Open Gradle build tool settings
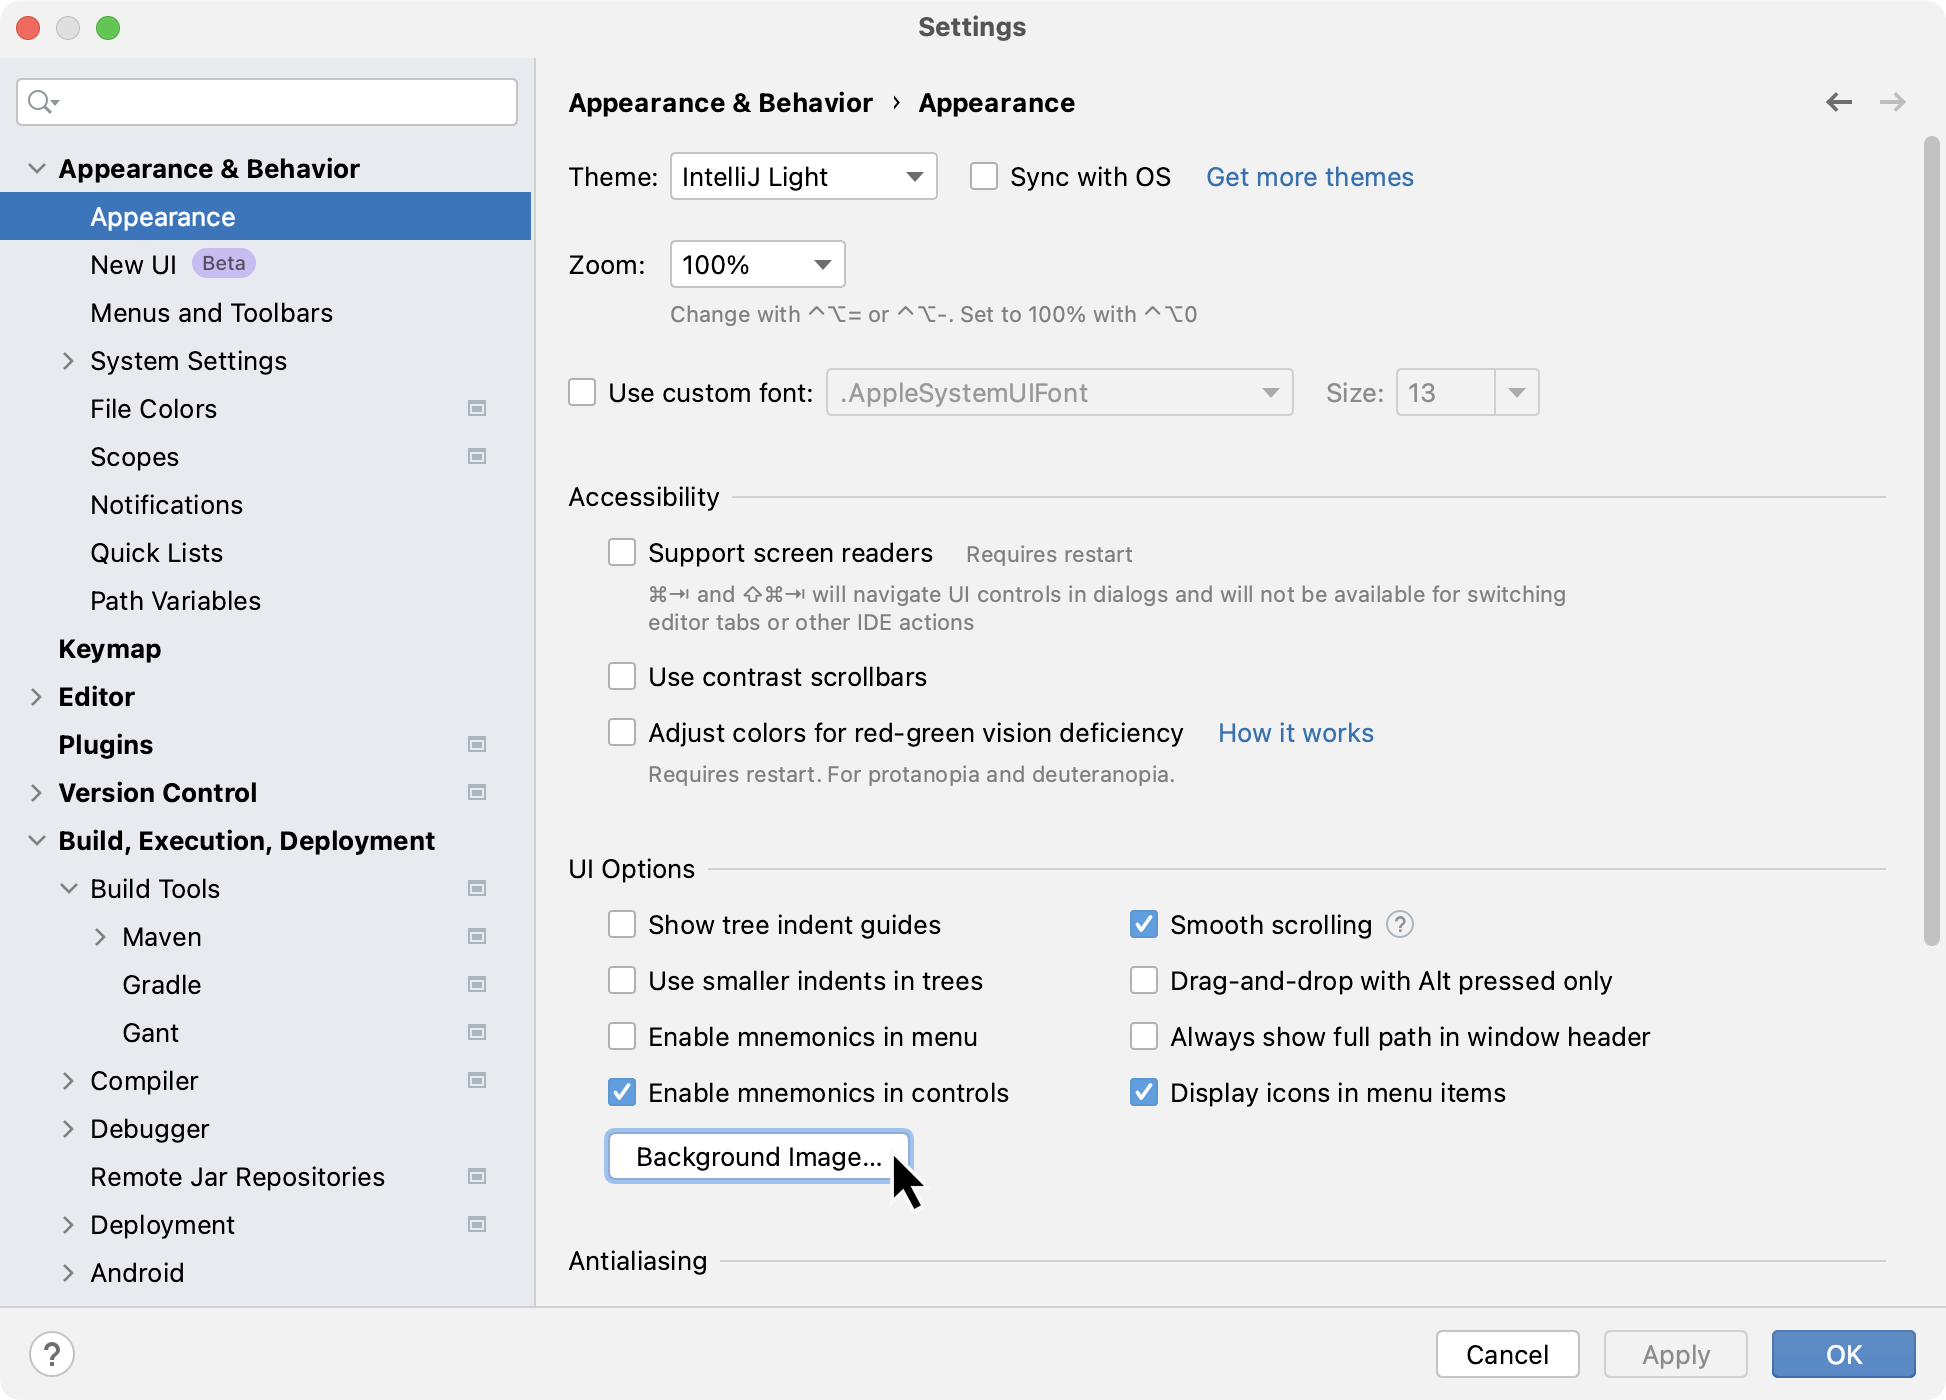Screen dimensions: 1946x1400 coord(162,985)
